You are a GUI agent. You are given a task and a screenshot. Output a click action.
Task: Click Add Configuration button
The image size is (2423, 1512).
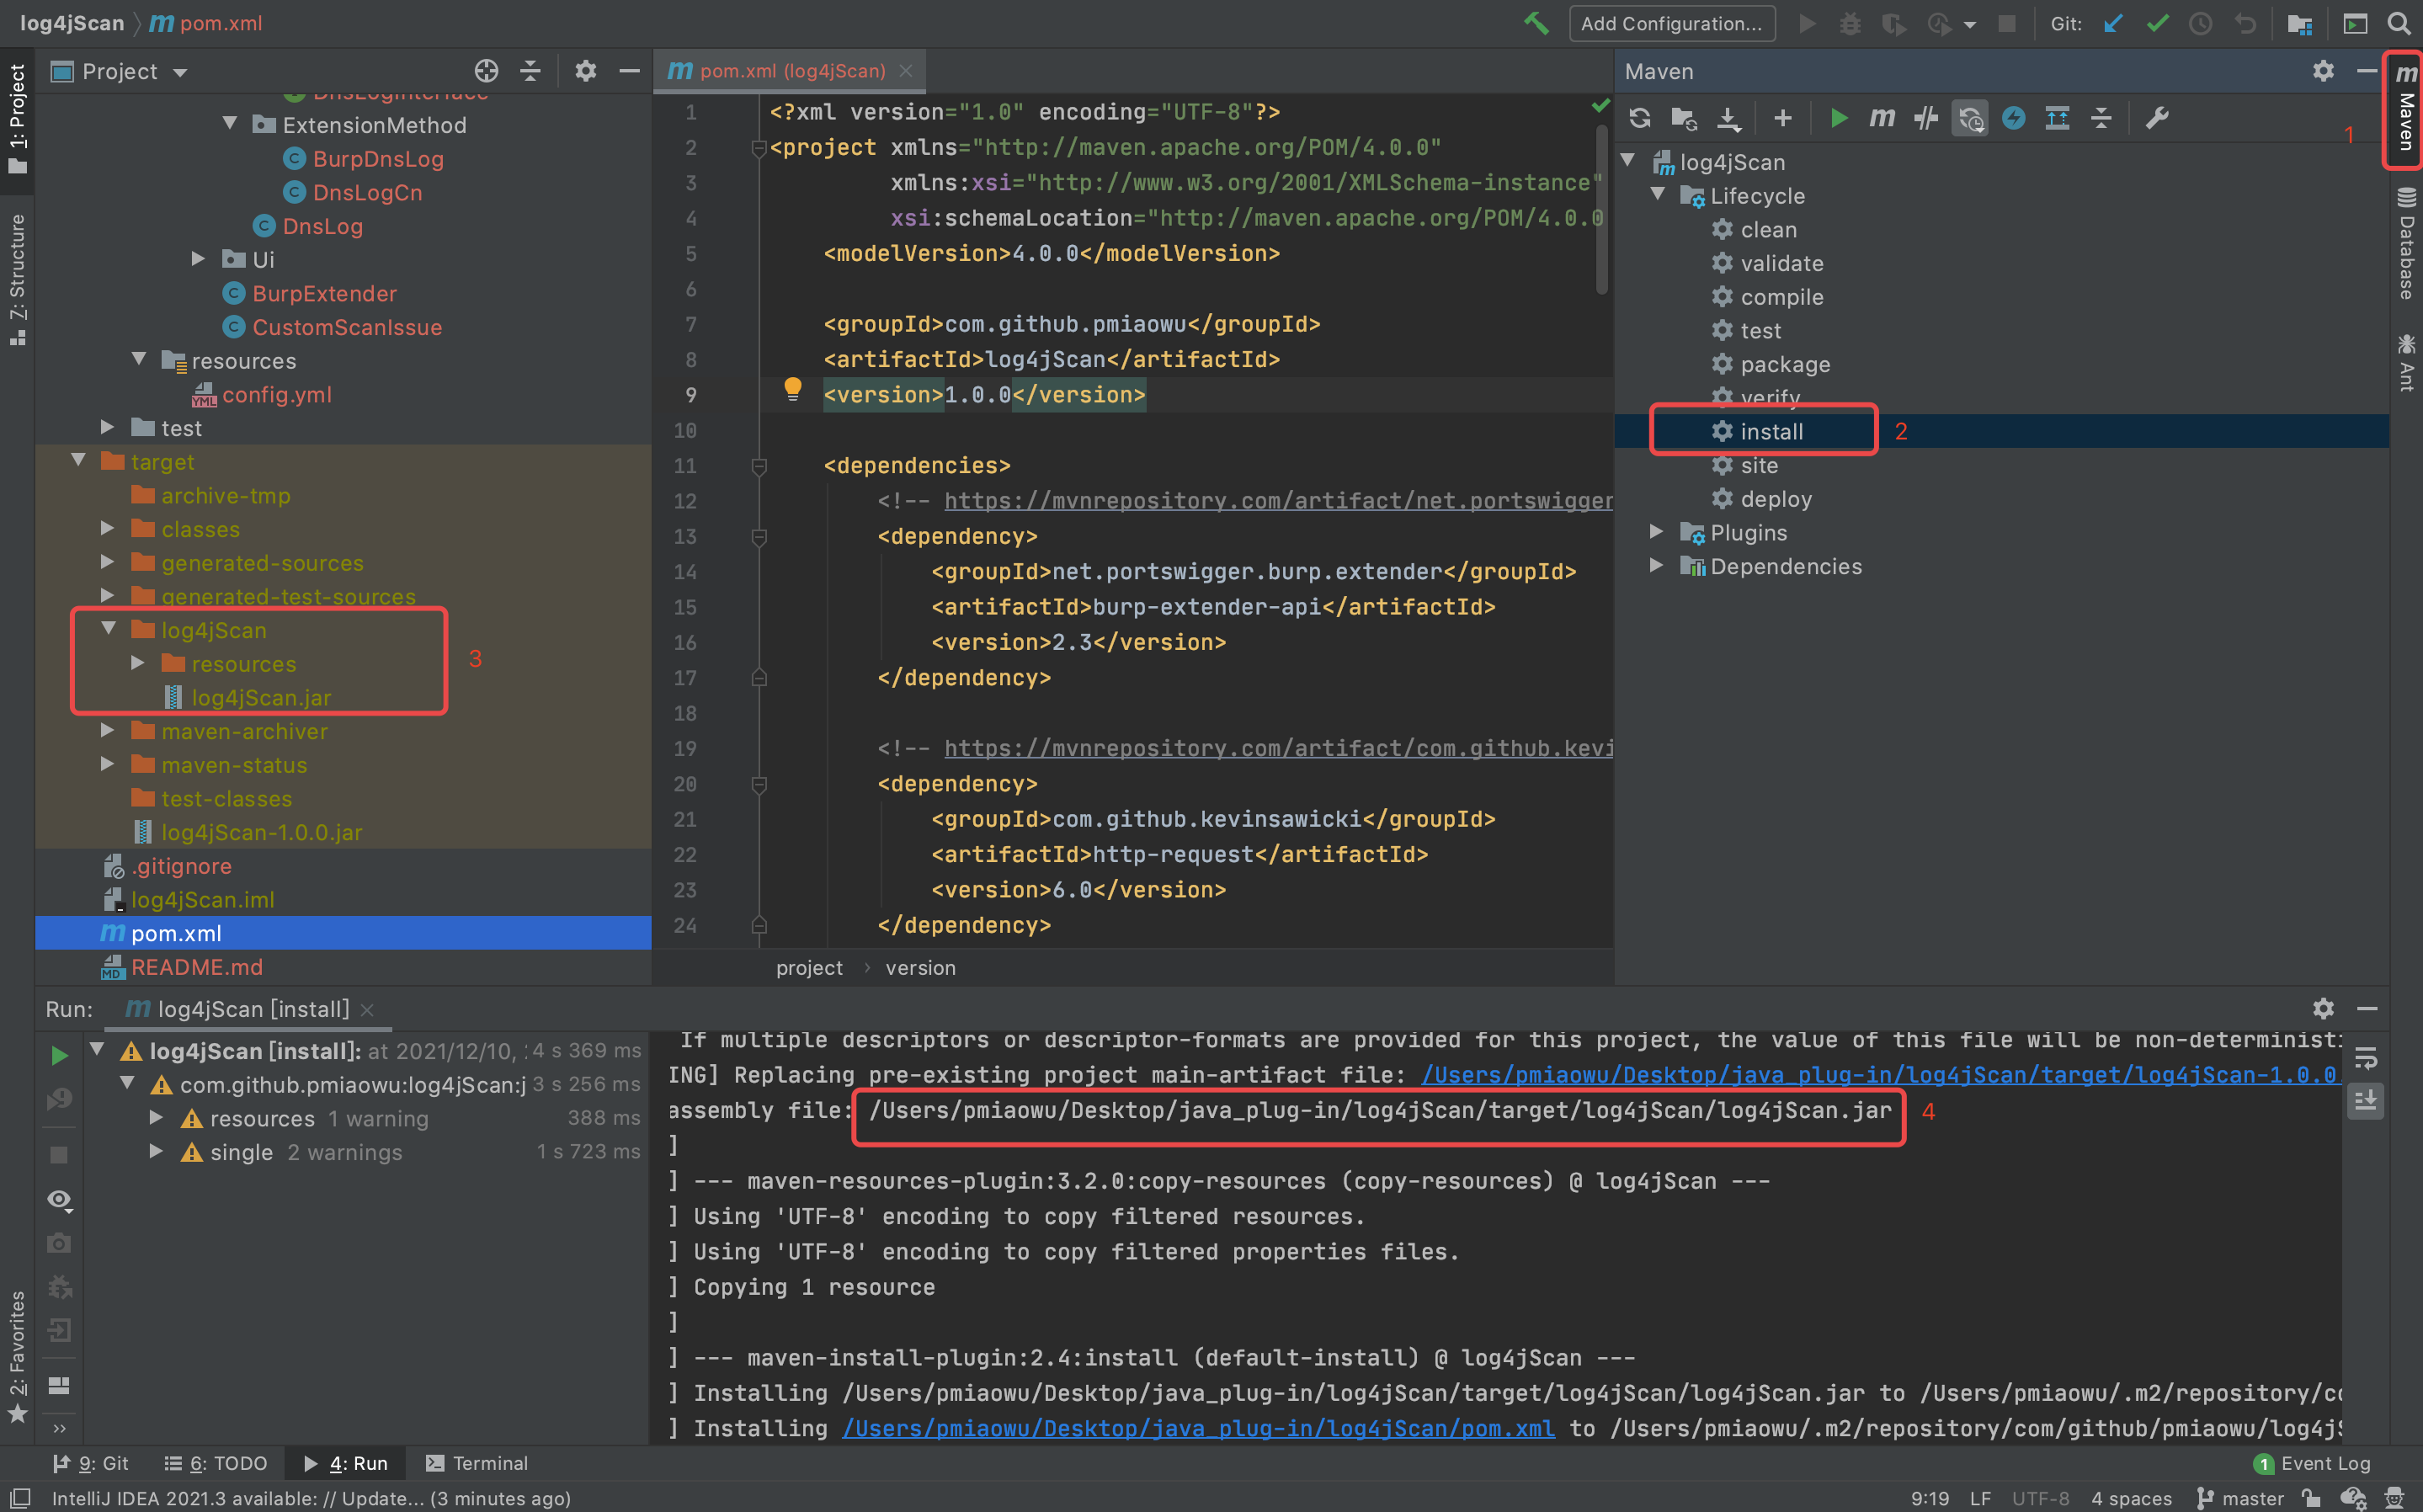click(1671, 23)
